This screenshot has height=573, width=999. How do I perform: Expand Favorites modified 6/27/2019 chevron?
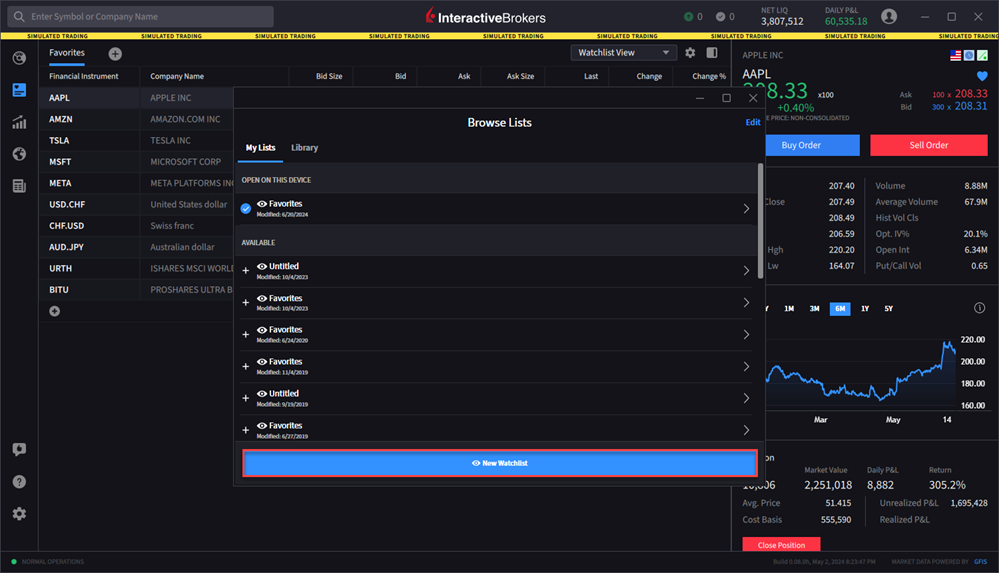pos(746,430)
